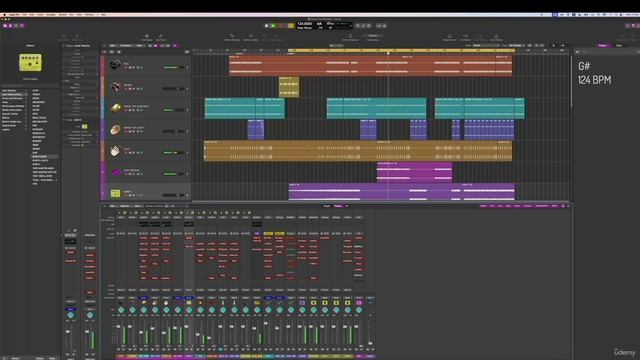Select the first track's headphone drum icon
640x360 pixels.
116,65
